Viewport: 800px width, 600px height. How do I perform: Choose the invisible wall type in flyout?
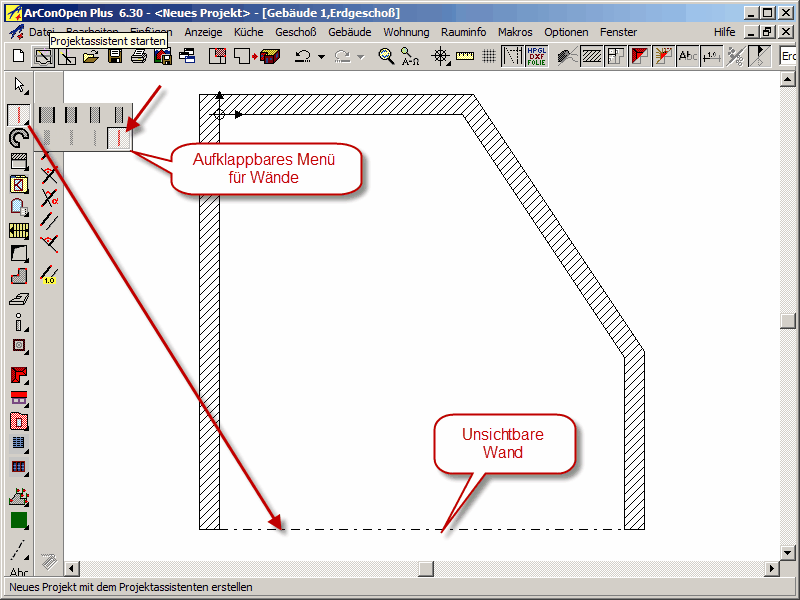(x=119, y=138)
